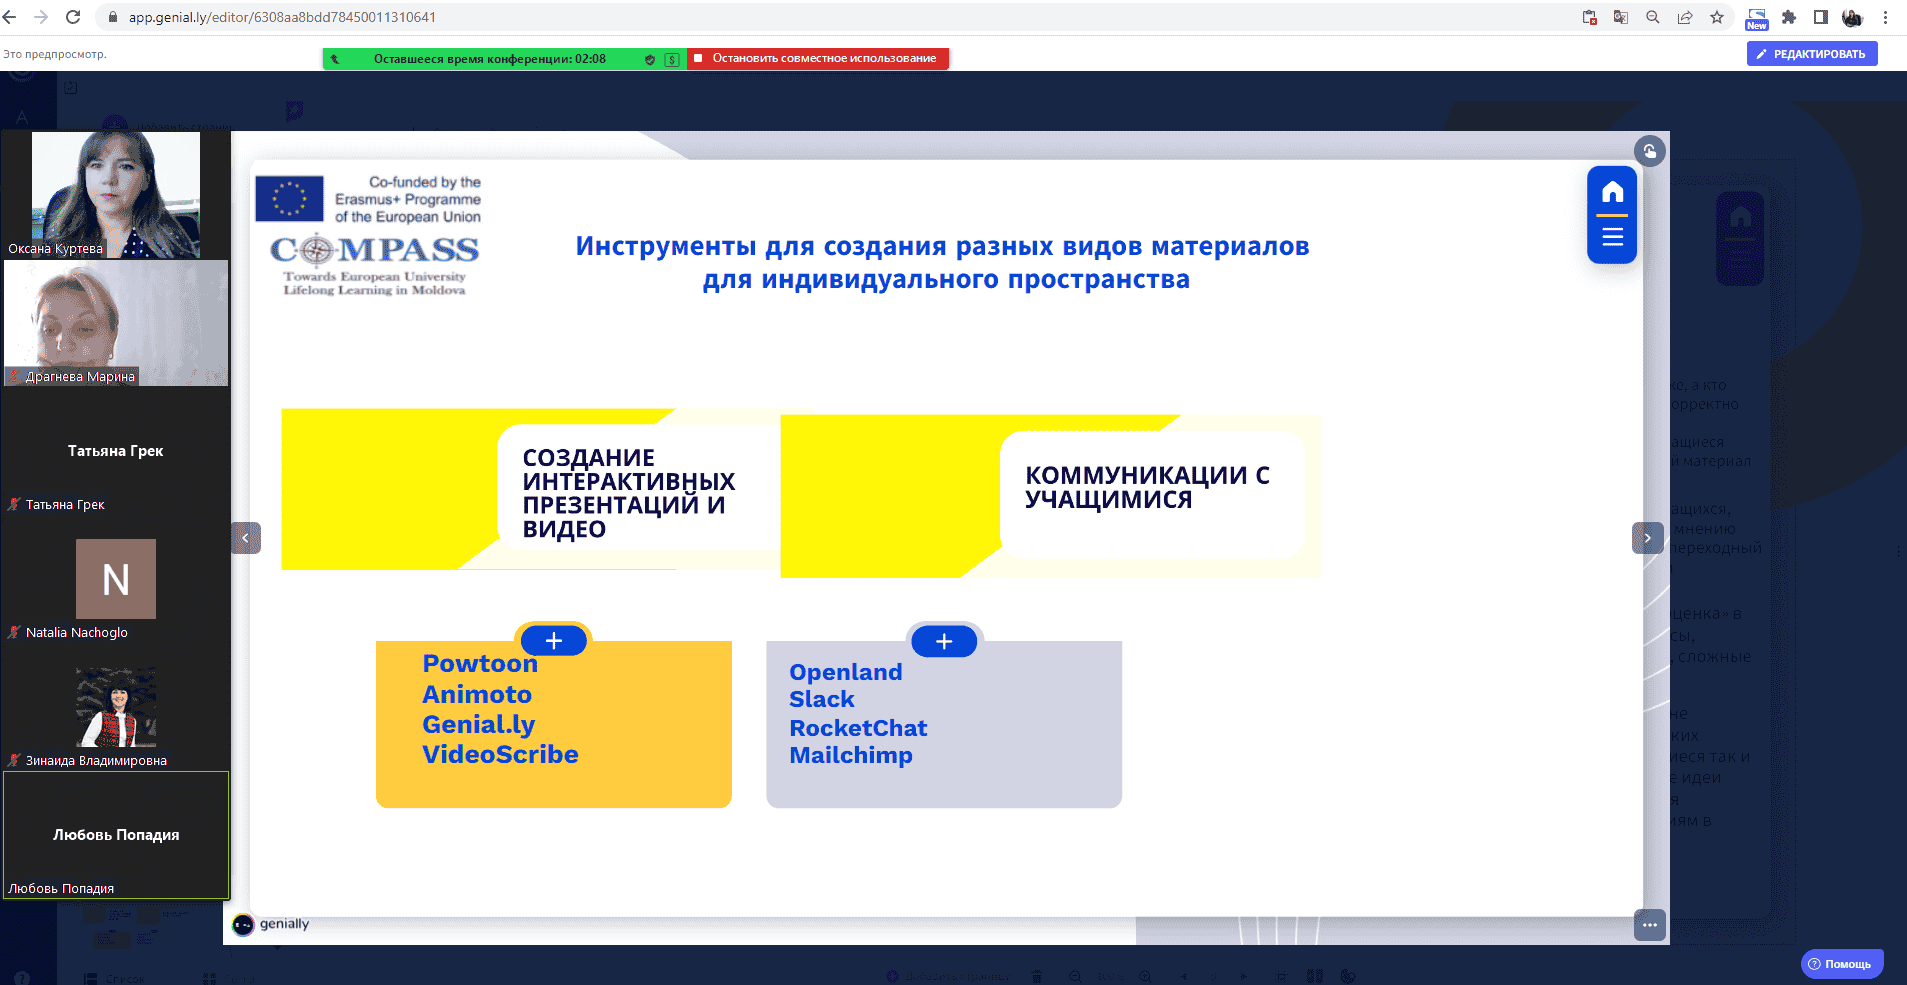
Task: Expand the Openland tools plus button
Action: click(944, 641)
